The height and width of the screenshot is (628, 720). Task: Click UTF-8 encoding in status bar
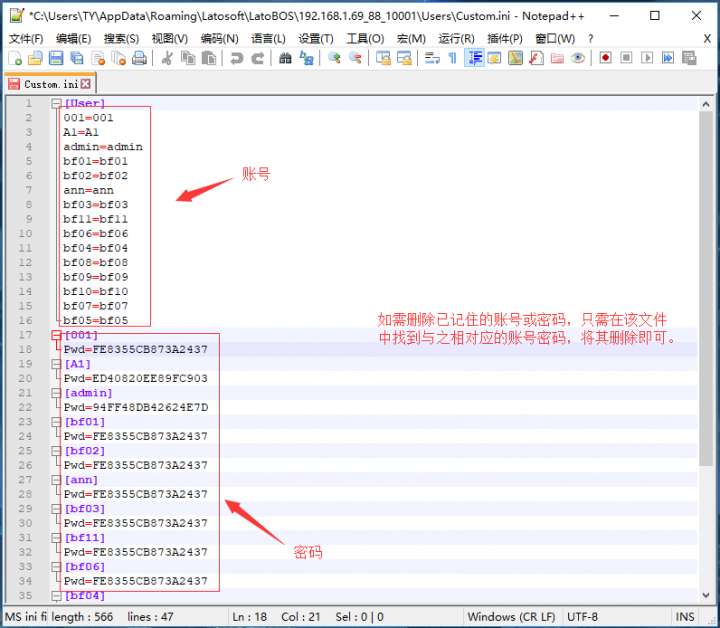point(582,617)
